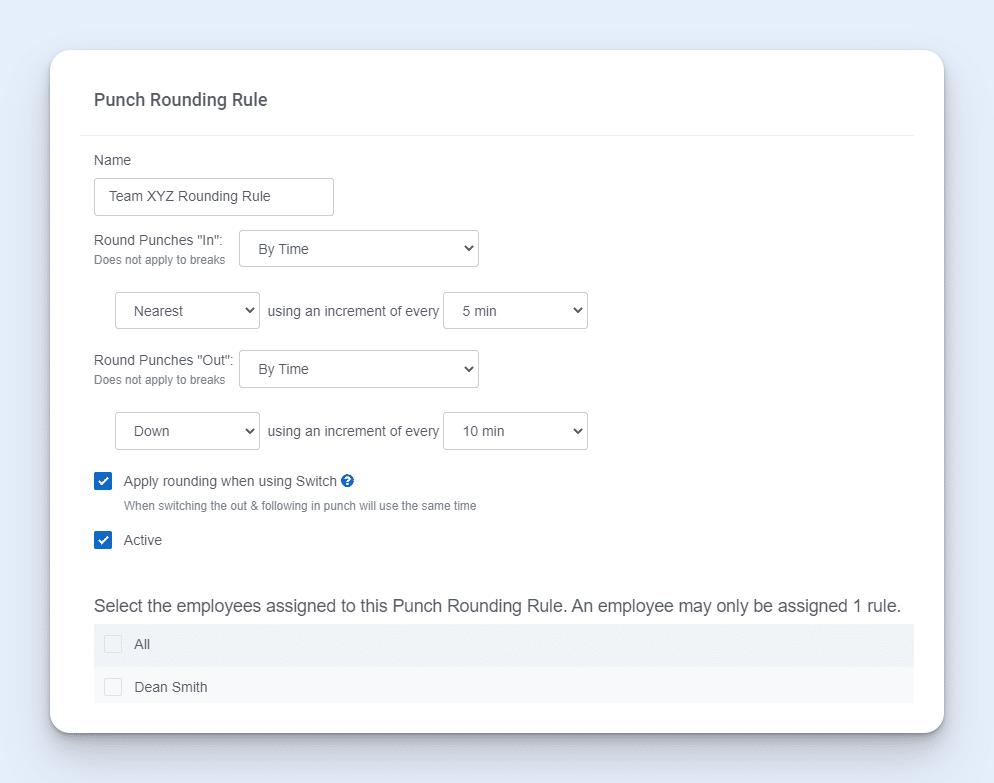
Task: Open the Round Punches "In" method dropdown
Action: tap(358, 248)
